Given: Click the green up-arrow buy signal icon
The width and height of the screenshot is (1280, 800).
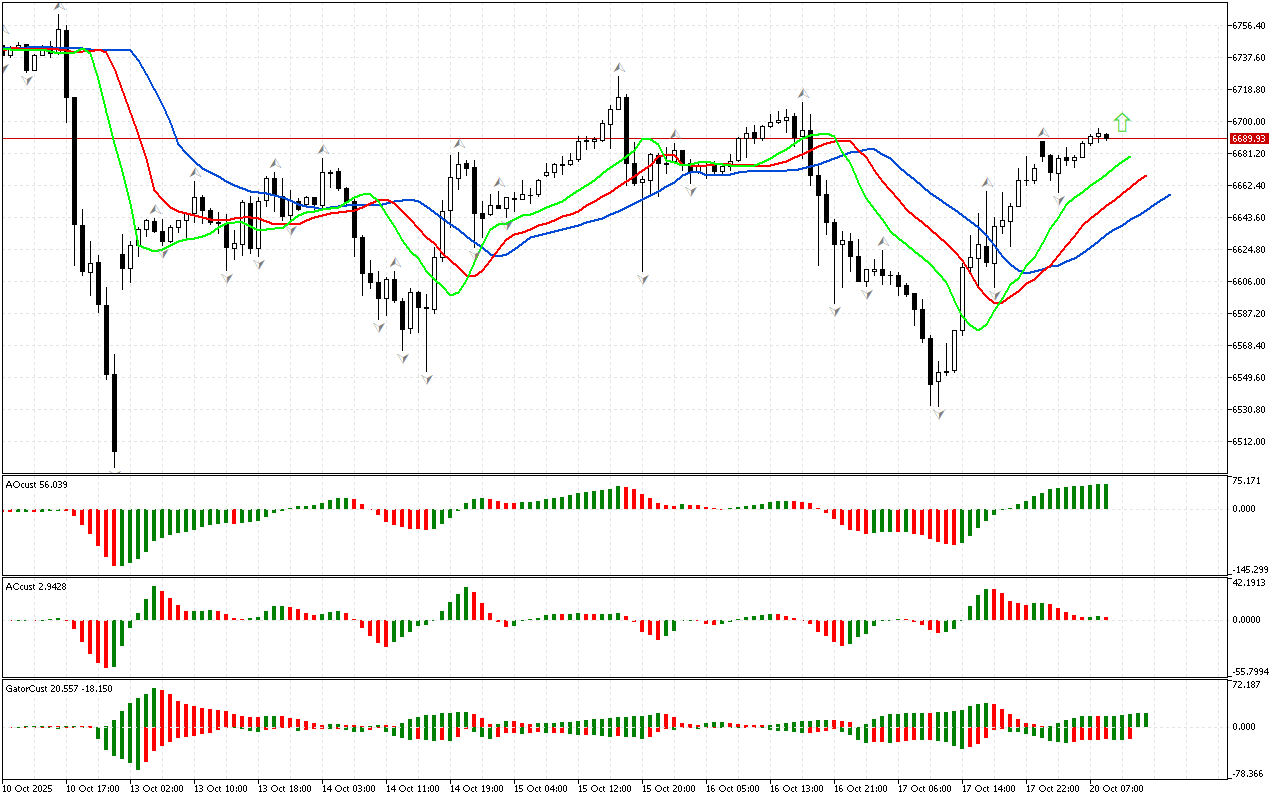Looking at the screenshot, I should pos(1122,122).
